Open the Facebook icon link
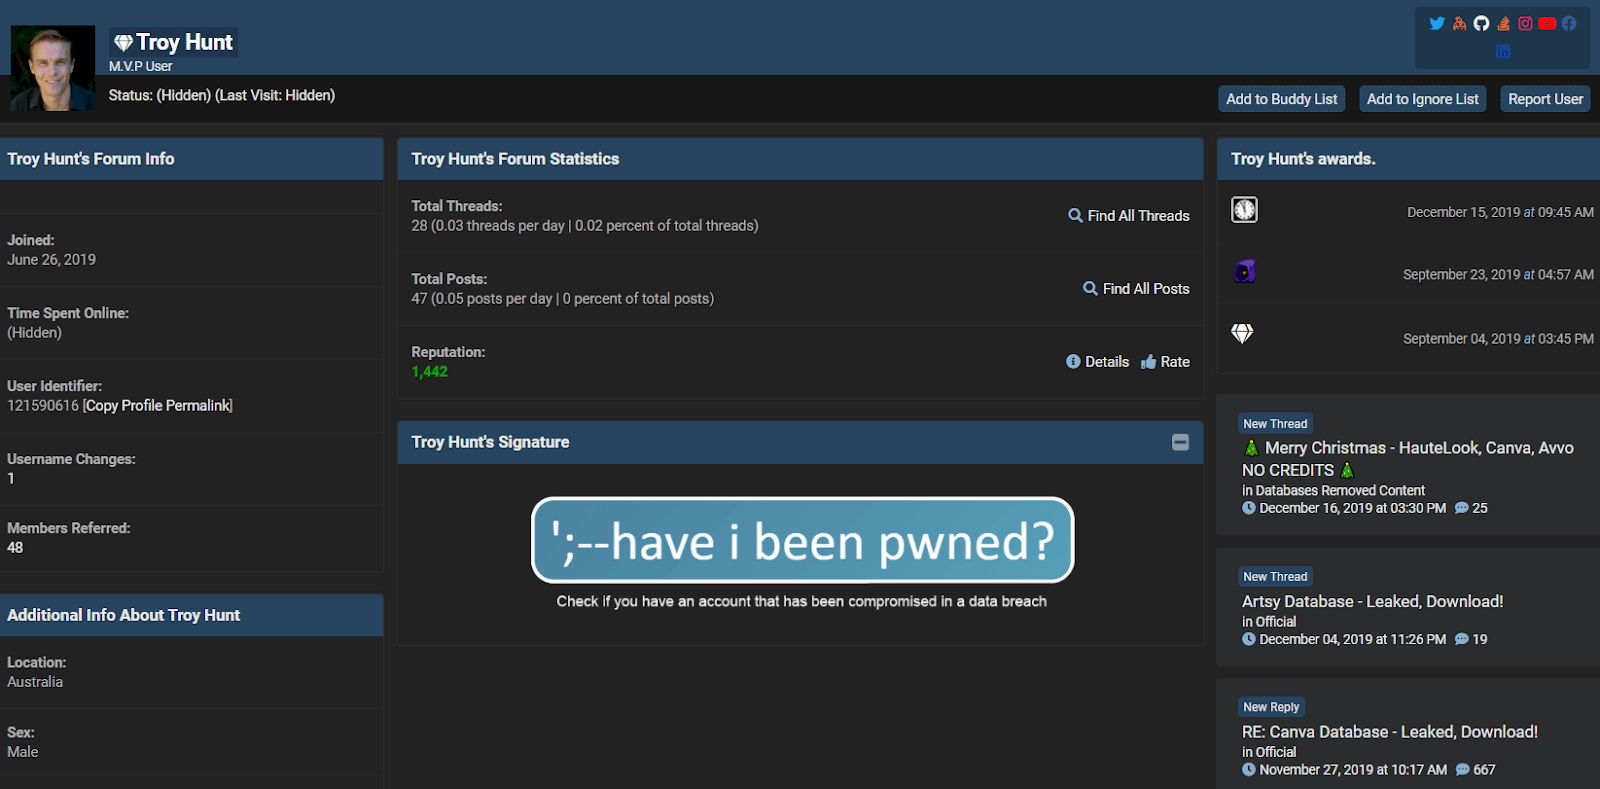This screenshot has width=1600, height=789. click(x=1569, y=23)
